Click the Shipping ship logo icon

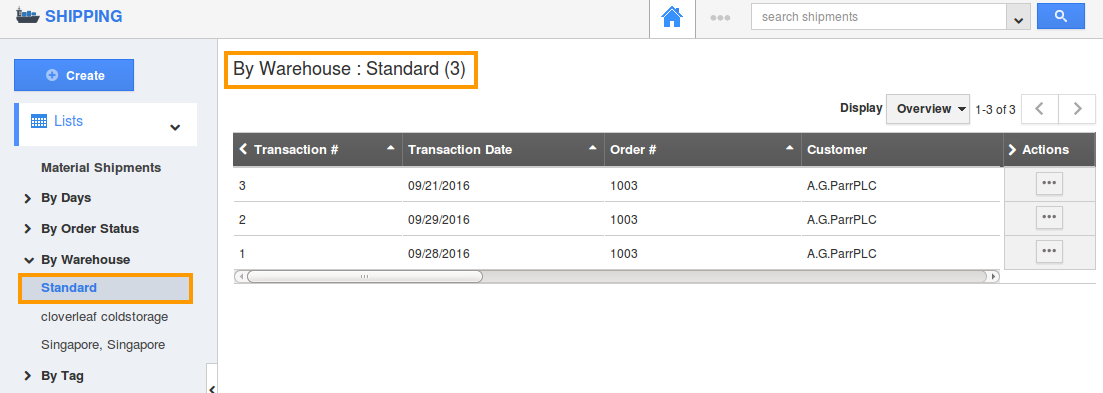tap(28, 15)
